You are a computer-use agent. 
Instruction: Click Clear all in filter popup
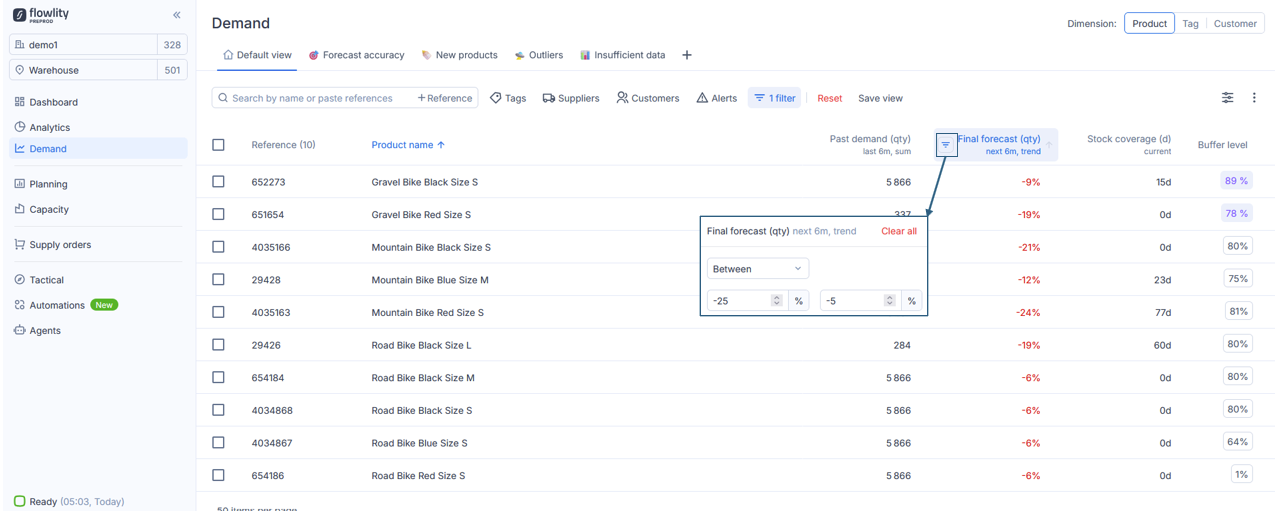pyautogui.click(x=898, y=231)
